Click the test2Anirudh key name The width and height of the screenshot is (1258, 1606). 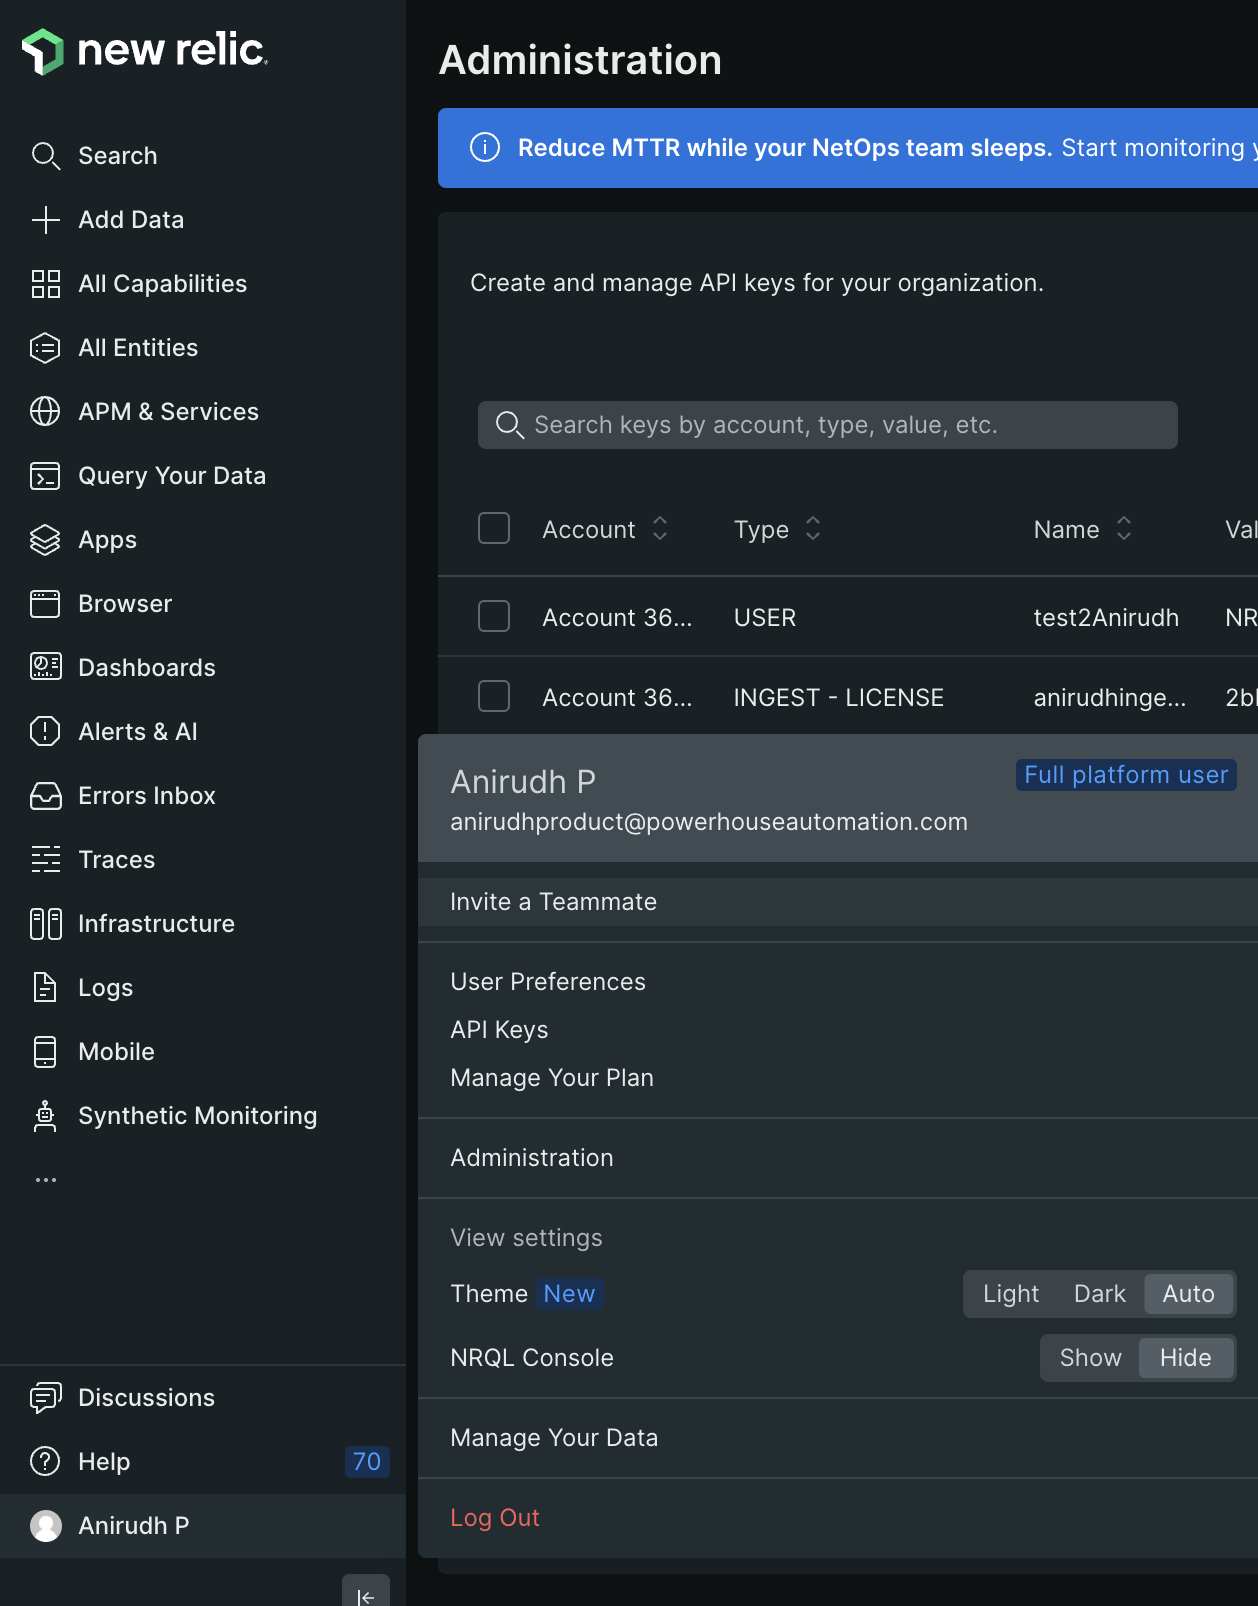pos(1106,618)
